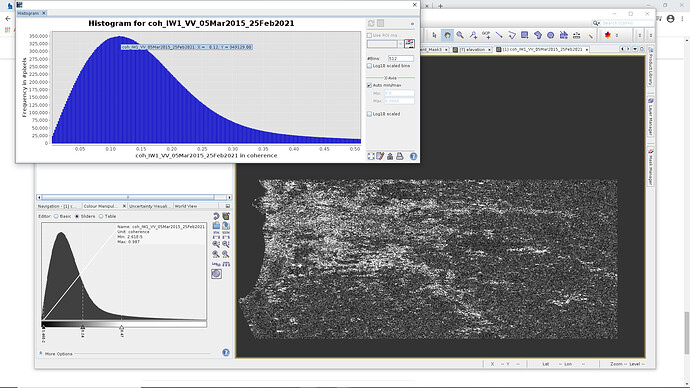Activate the panning hand tool

pos(447,35)
